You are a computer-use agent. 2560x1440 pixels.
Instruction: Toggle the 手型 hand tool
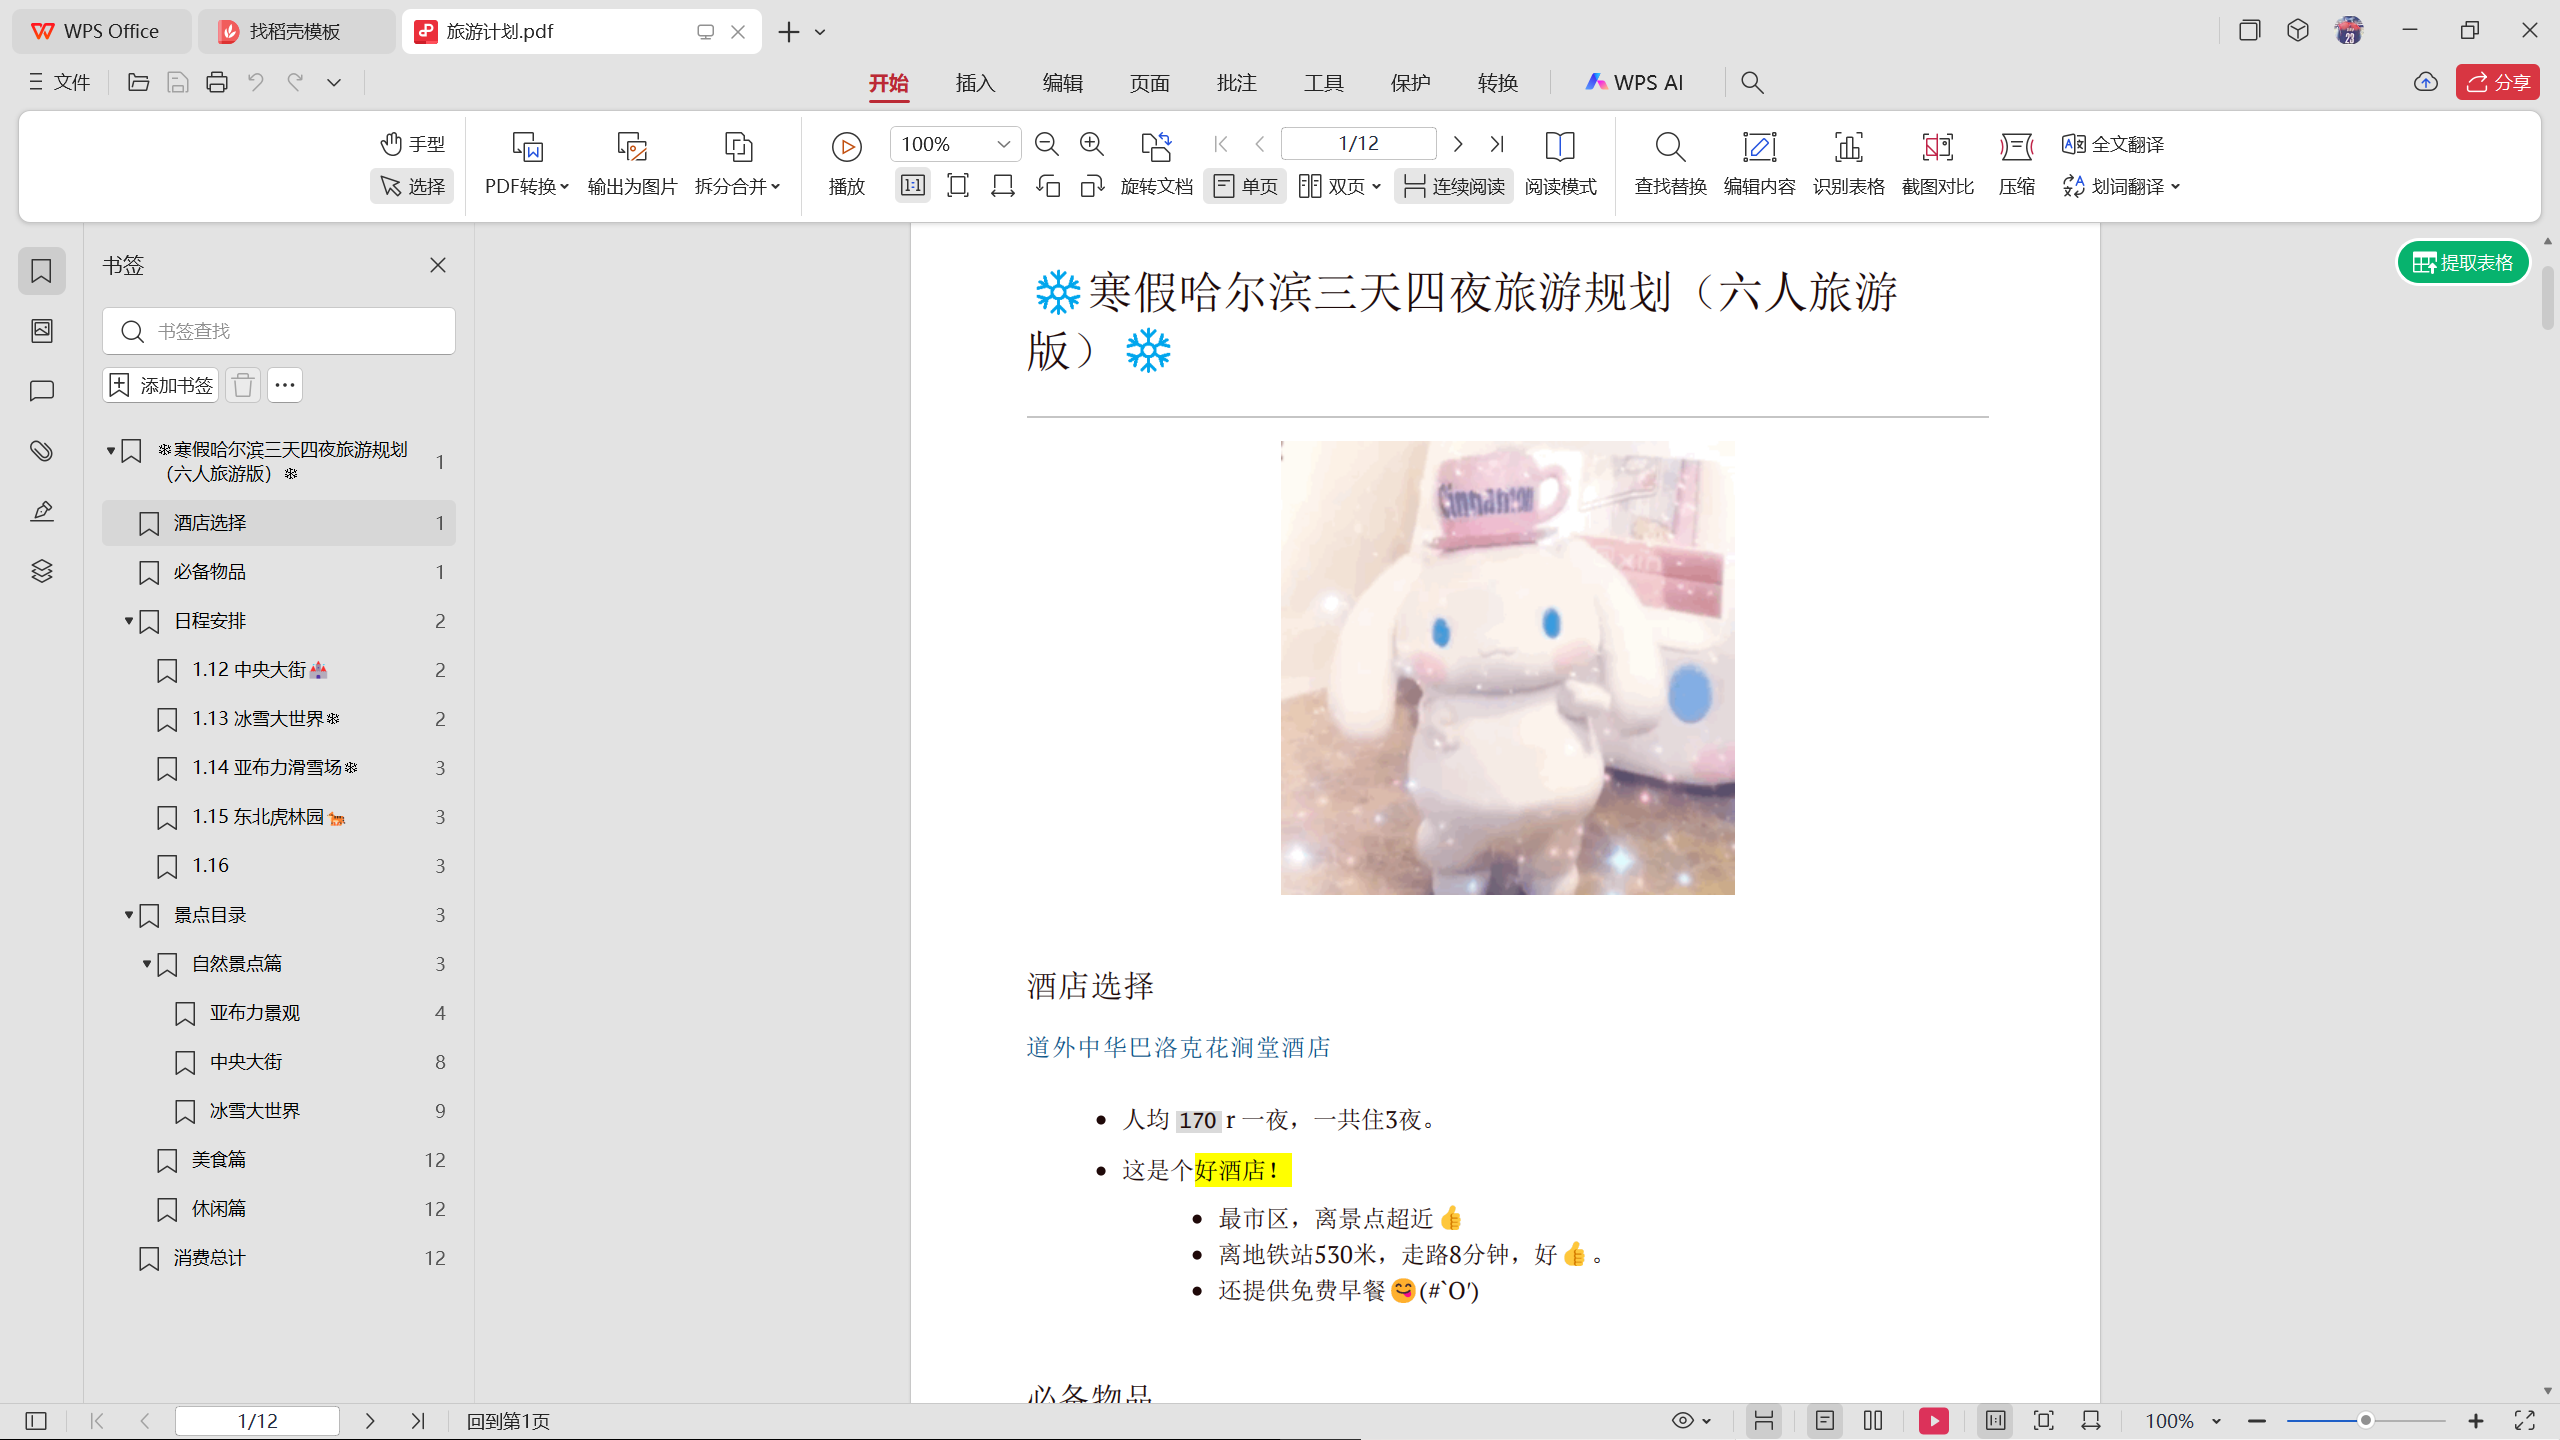(x=413, y=144)
